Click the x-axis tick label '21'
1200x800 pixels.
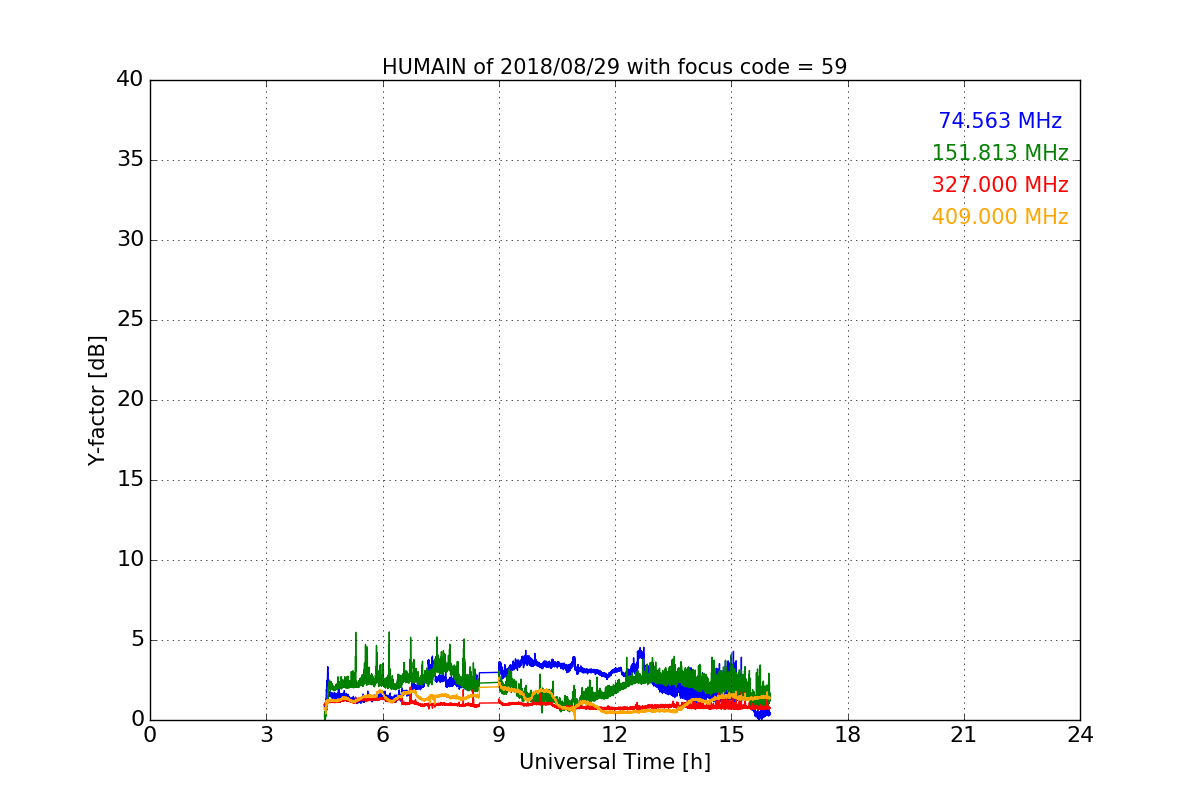[964, 735]
